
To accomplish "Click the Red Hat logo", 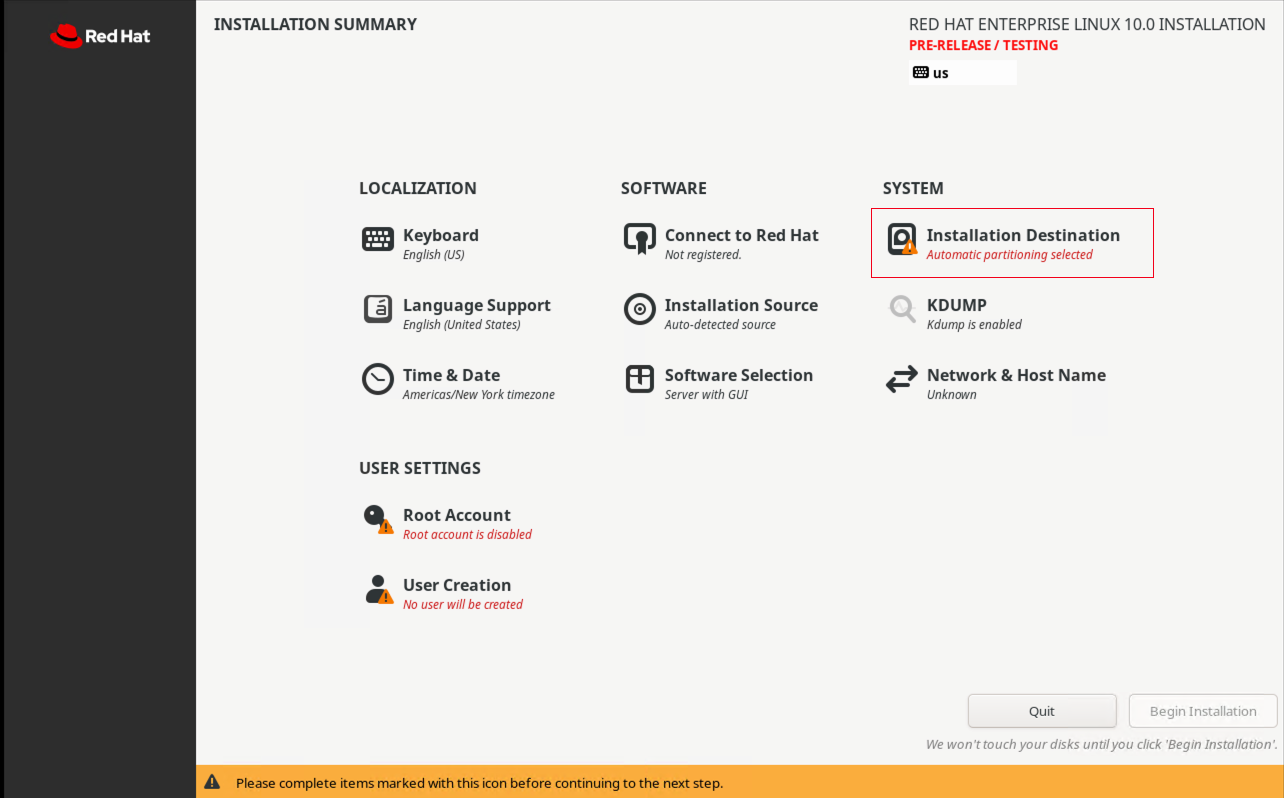I will tap(100, 36).
